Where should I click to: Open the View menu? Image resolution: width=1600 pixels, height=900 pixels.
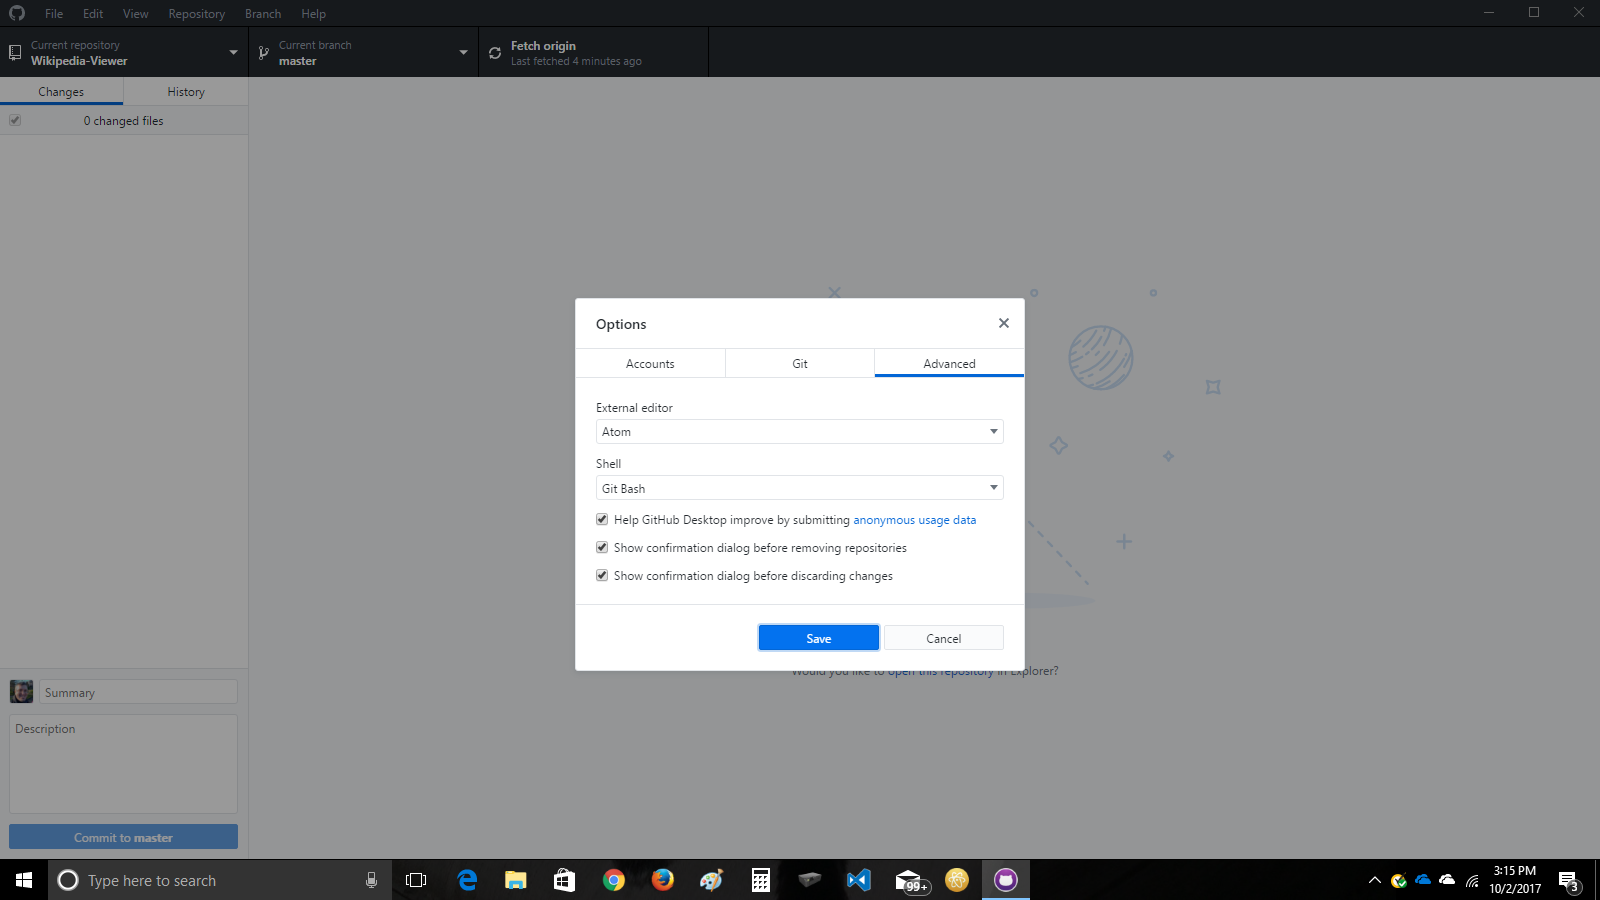coord(135,14)
